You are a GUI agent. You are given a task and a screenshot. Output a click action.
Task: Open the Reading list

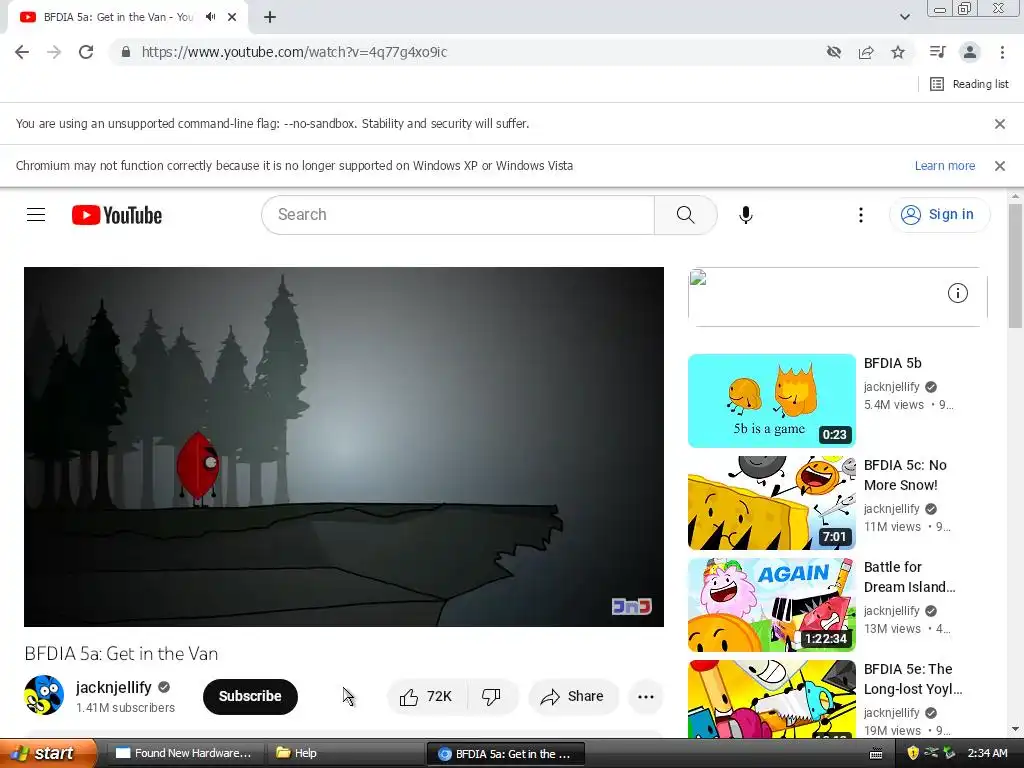969,84
